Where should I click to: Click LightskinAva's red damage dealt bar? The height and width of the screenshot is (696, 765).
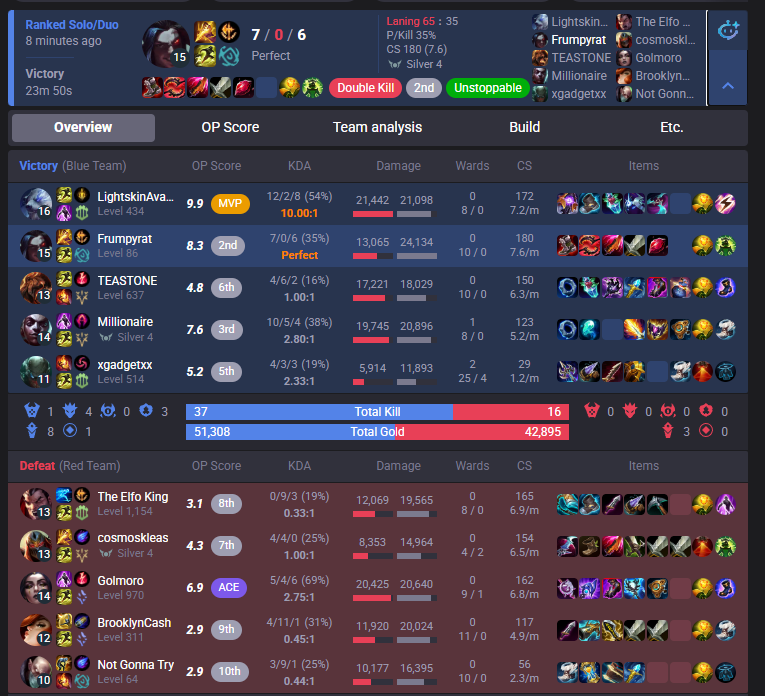point(373,214)
